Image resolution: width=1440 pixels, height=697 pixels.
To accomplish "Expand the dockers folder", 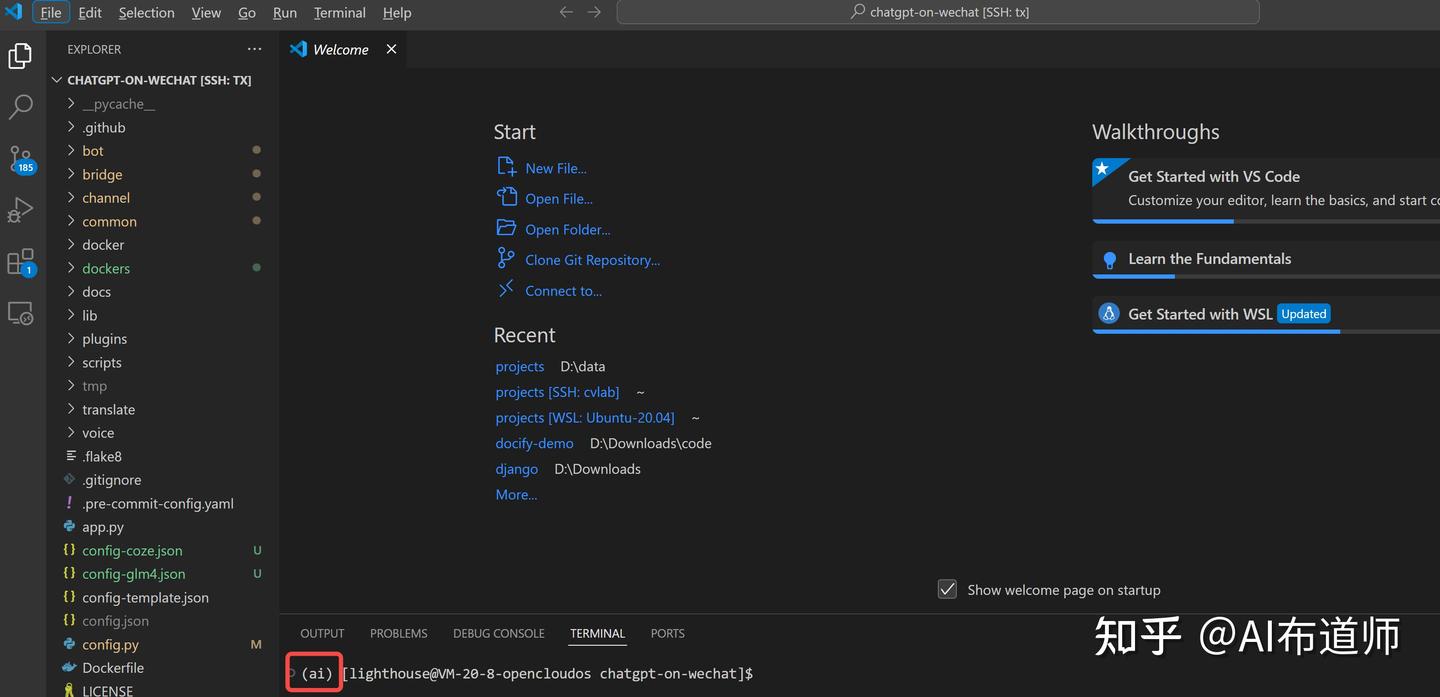I will tap(71, 268).
